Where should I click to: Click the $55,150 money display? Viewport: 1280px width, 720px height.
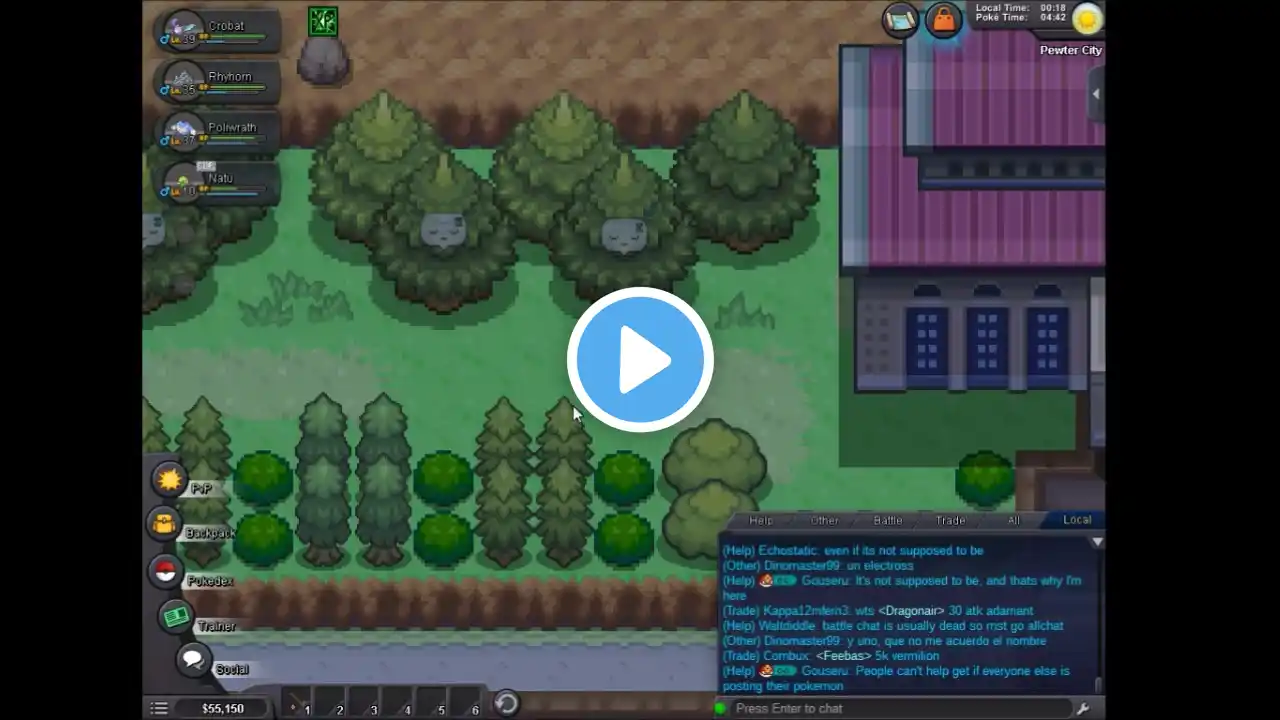click(223, 708)
